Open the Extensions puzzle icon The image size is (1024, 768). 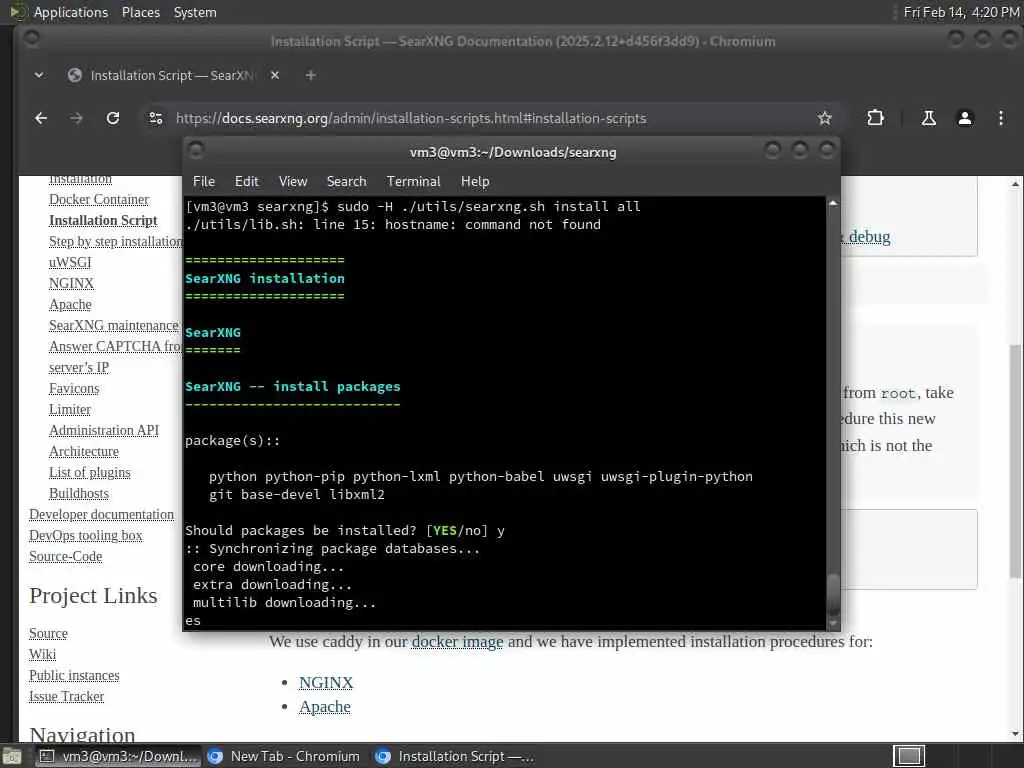(875, 118)
